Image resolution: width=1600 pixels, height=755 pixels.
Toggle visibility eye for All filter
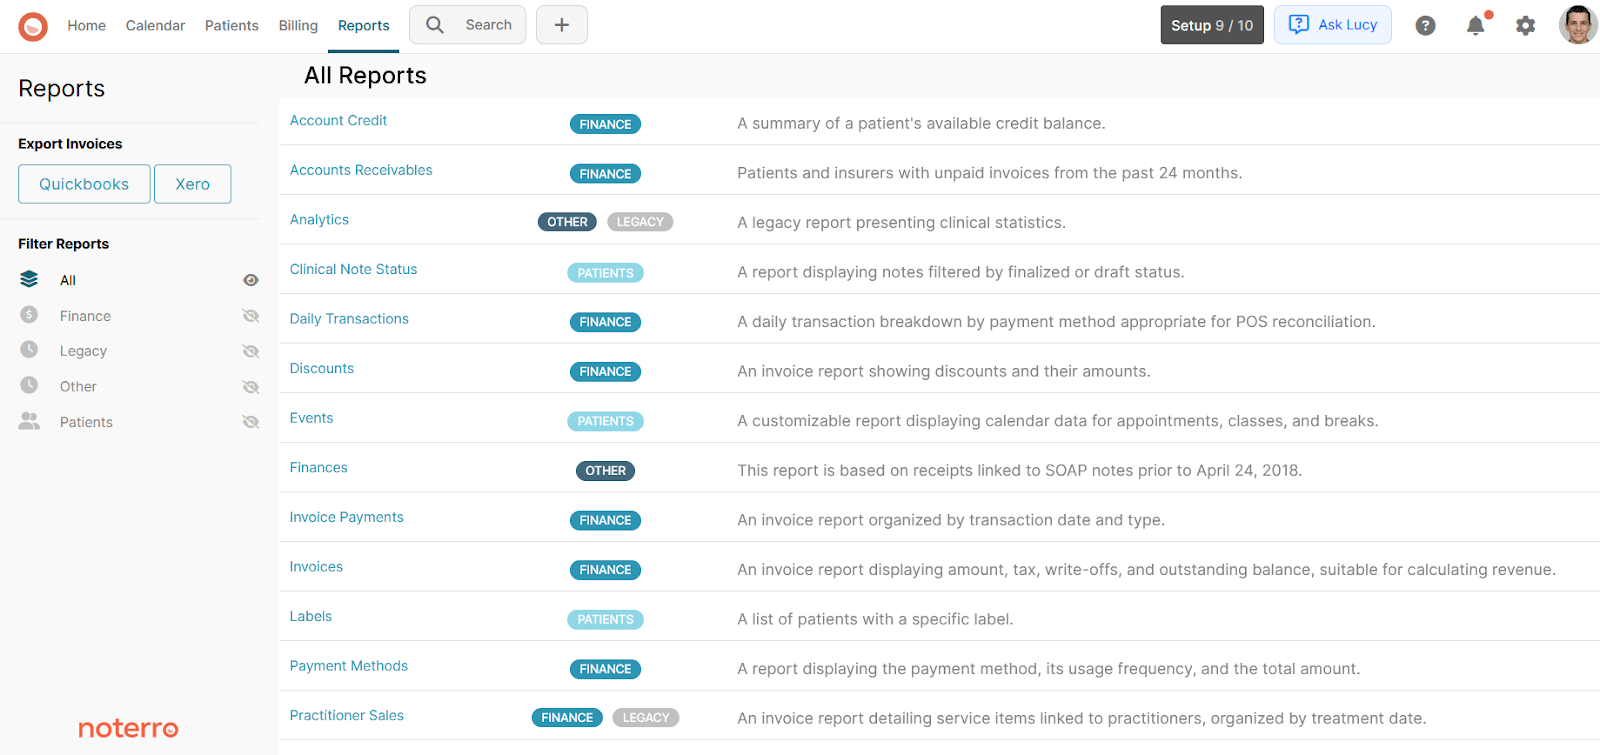(x=251, y=280)
